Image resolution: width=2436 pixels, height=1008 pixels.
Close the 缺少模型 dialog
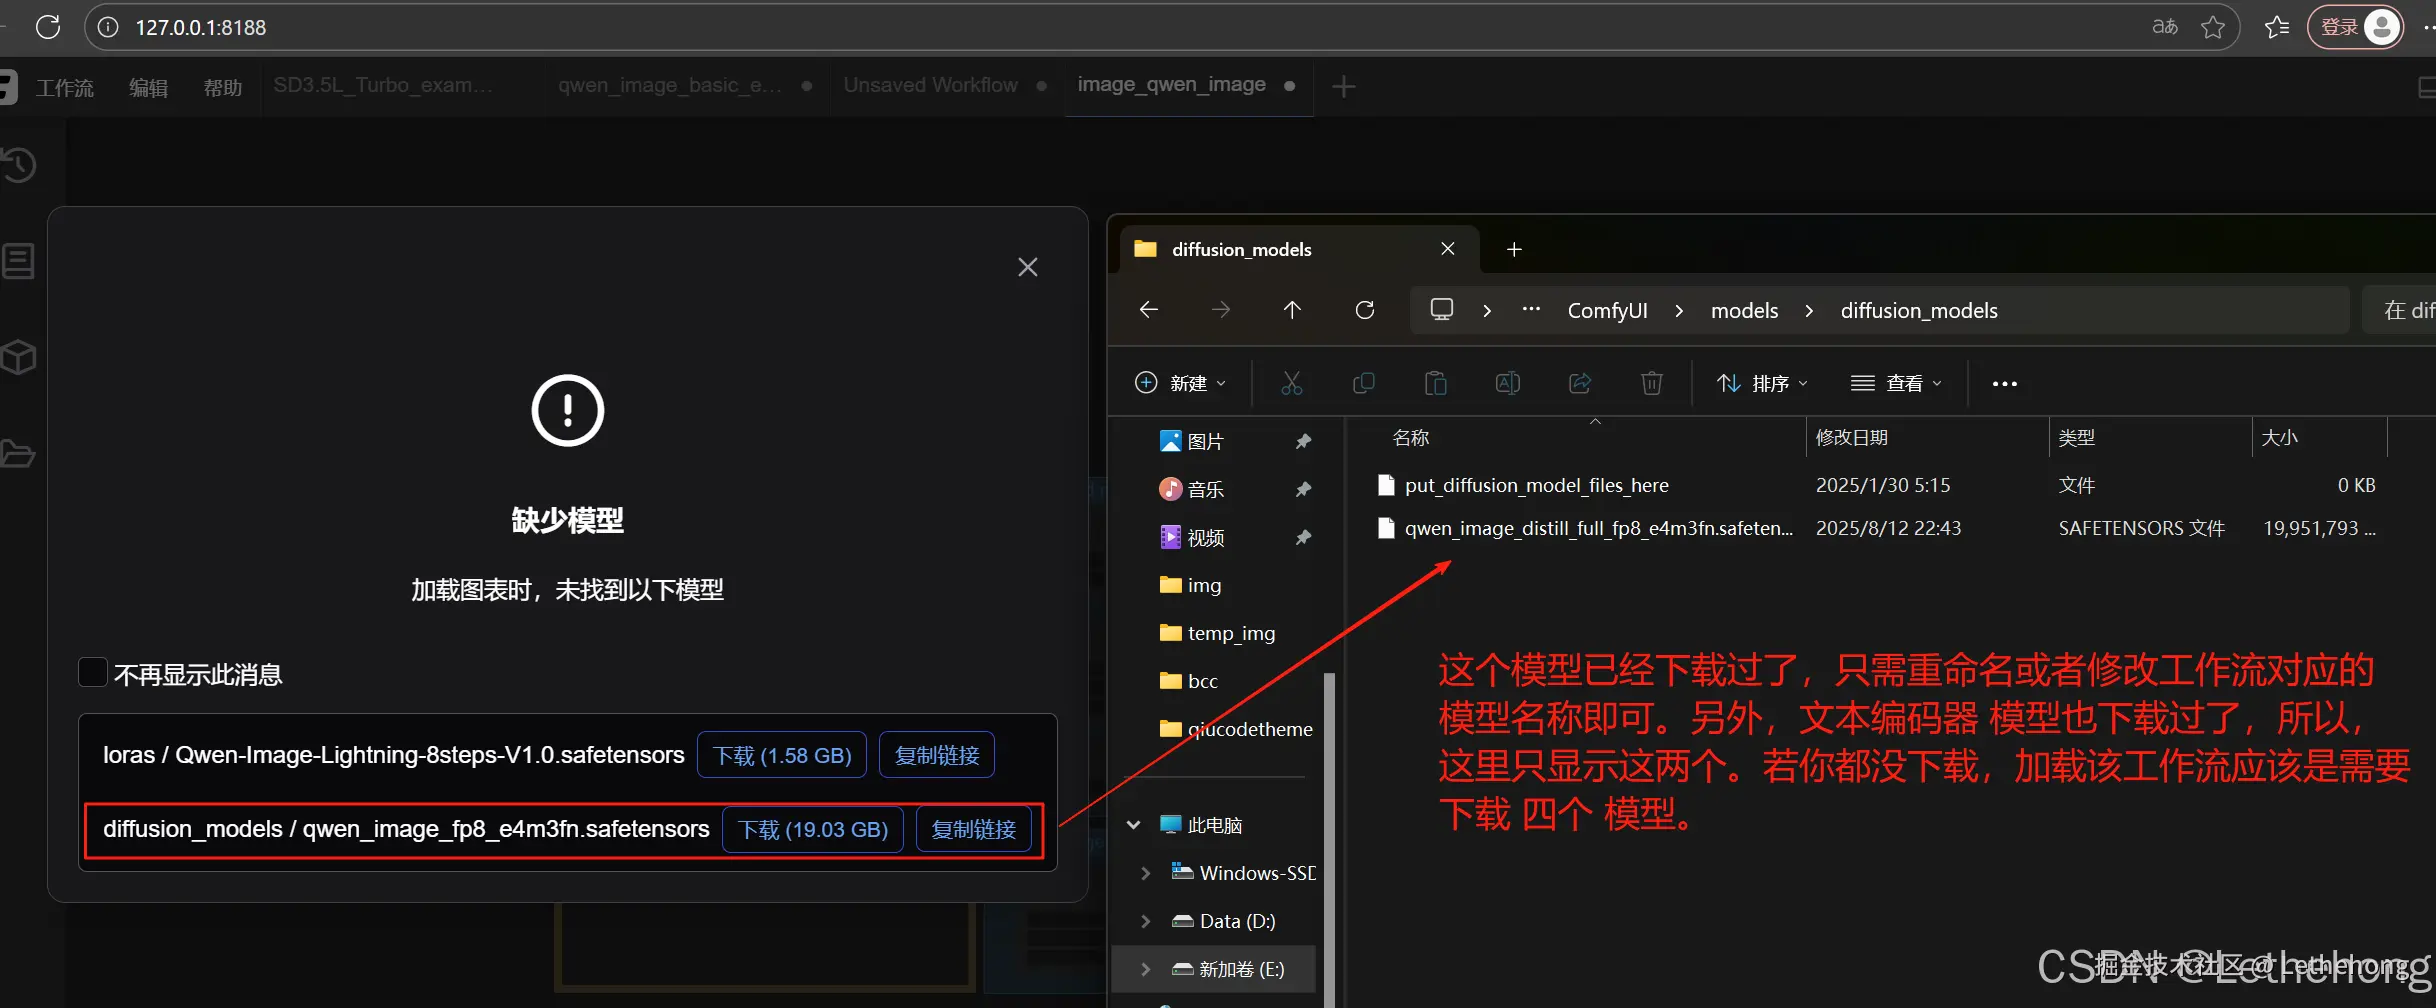click(x=1028, y=267)
